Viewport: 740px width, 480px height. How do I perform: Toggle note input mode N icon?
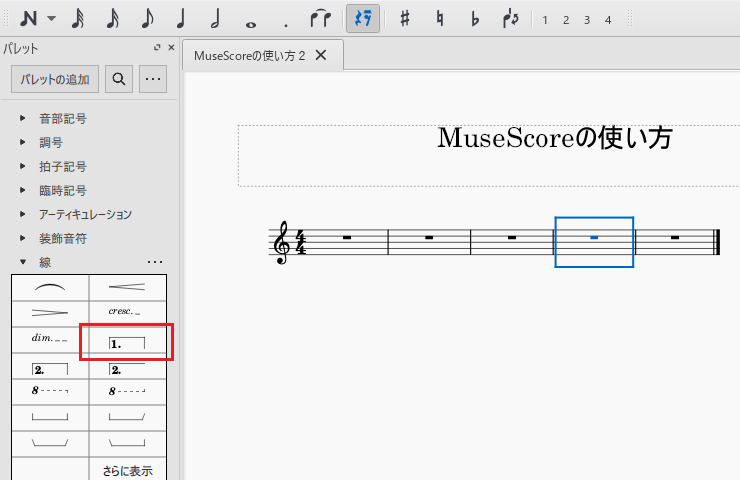[x=28, y=19]
